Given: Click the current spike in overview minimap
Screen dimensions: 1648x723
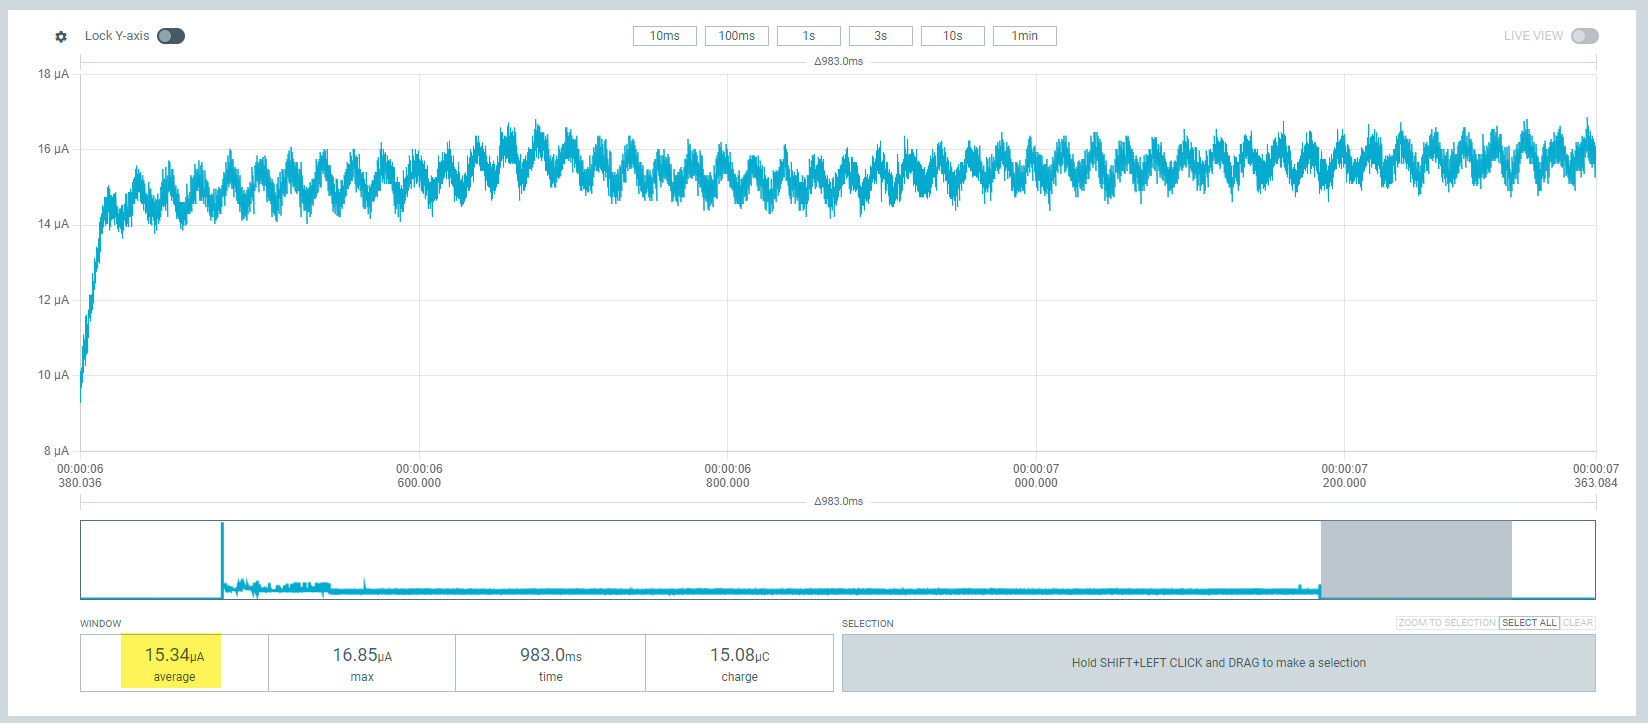Looking at the screenshot, I should pyautogui.click(x=222, y=560).
